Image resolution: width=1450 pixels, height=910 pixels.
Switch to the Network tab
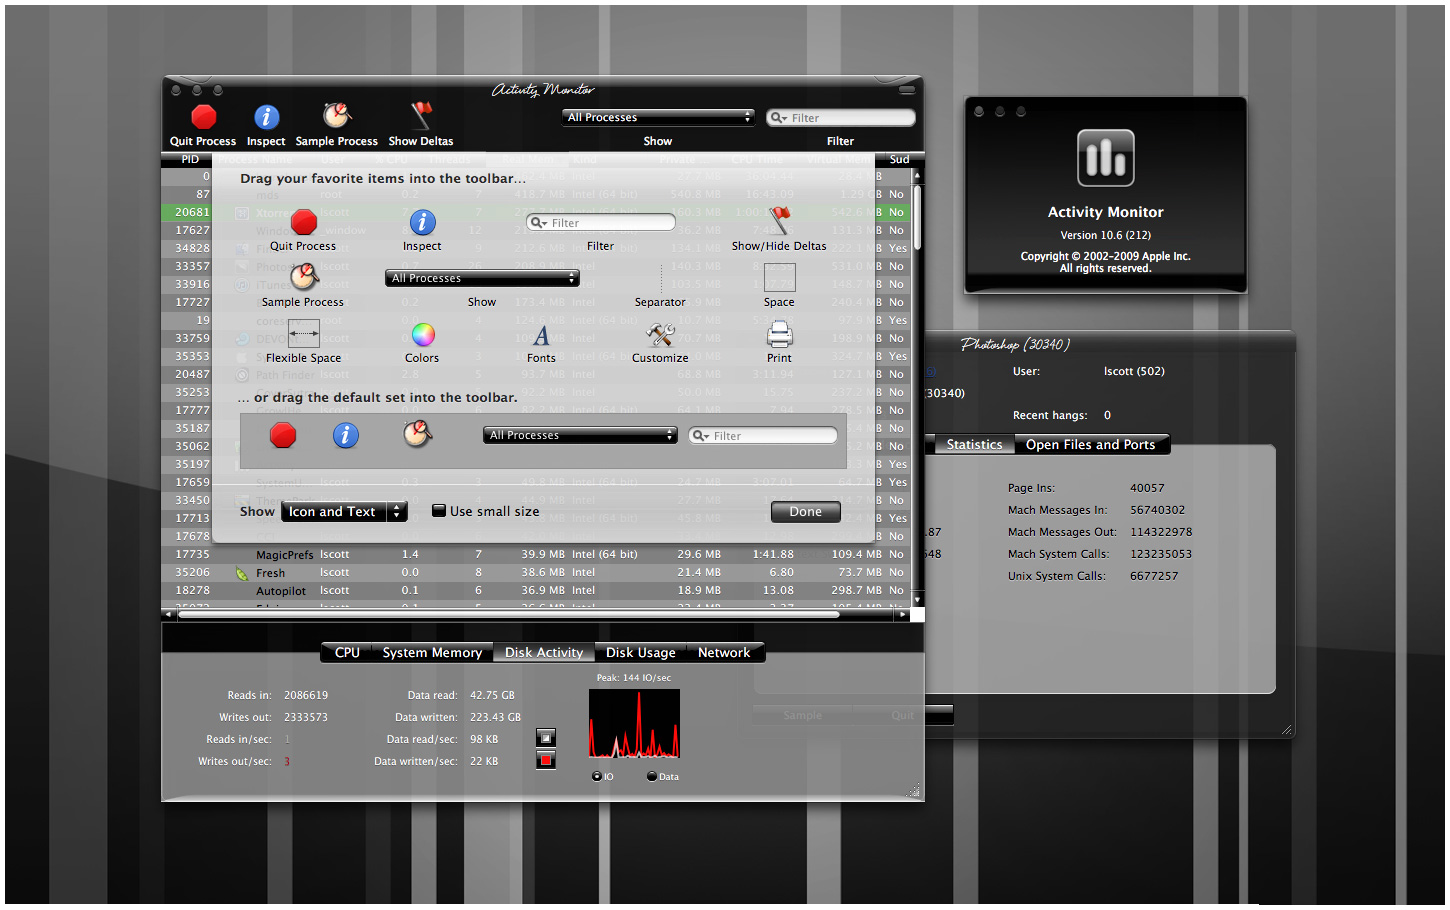click(724, 652)
